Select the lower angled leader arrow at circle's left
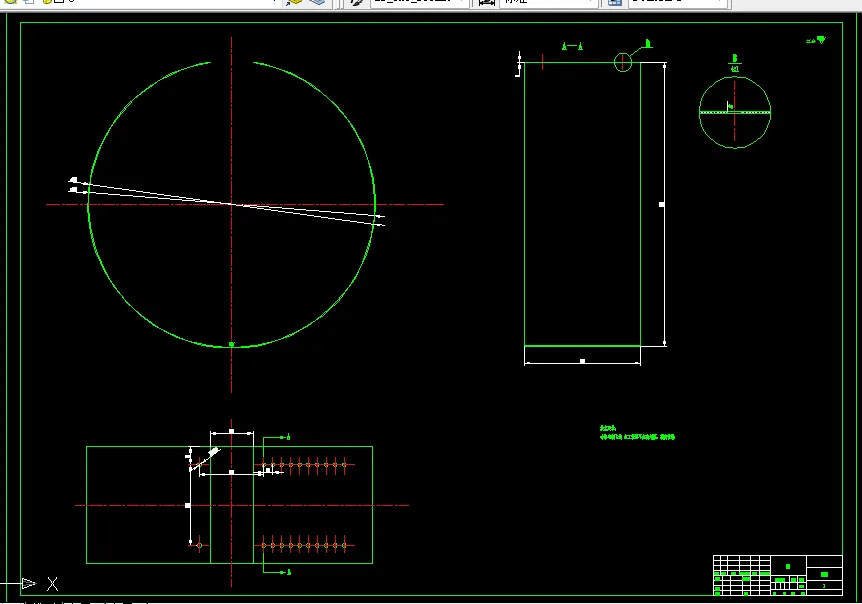862x604 pixels. [x=77, y=190]
